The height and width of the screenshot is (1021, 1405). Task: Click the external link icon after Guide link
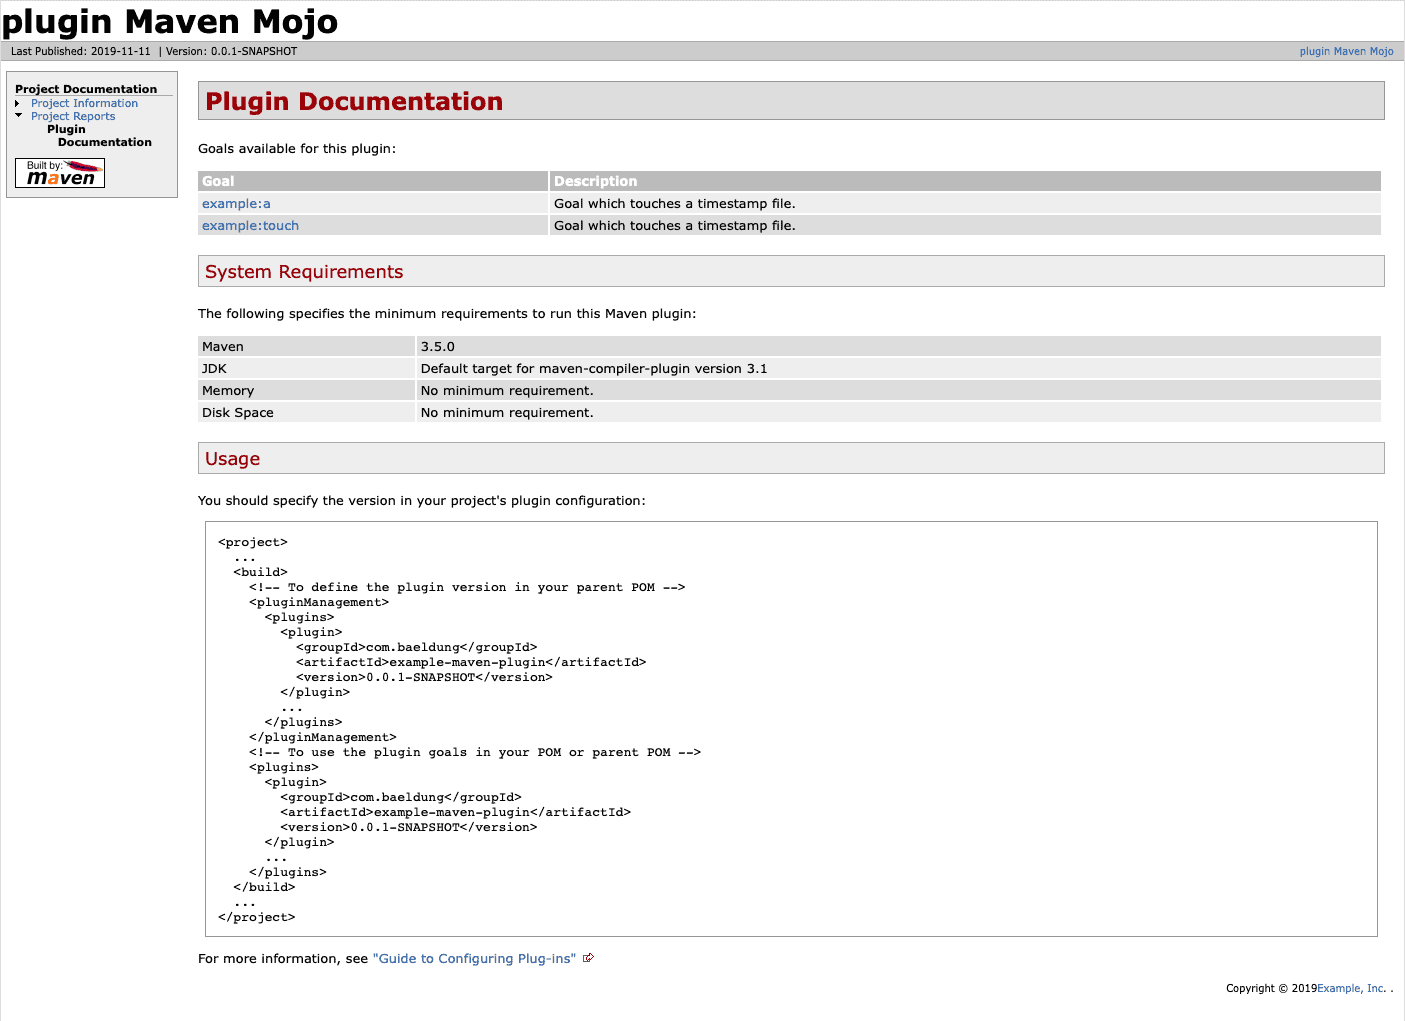click(x=588, y=958)
